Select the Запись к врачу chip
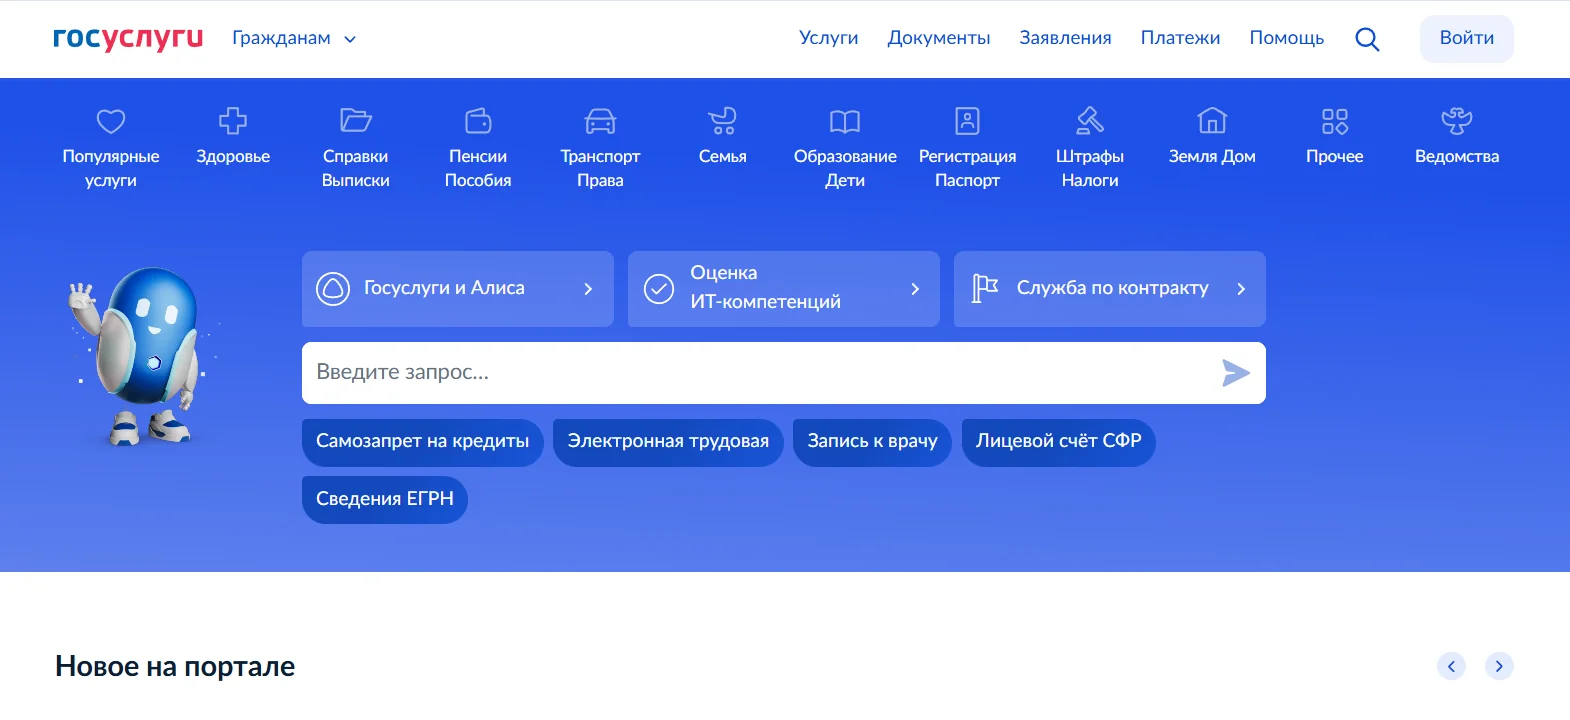The width and height of the screenshot is (1570, 720). 872,442
